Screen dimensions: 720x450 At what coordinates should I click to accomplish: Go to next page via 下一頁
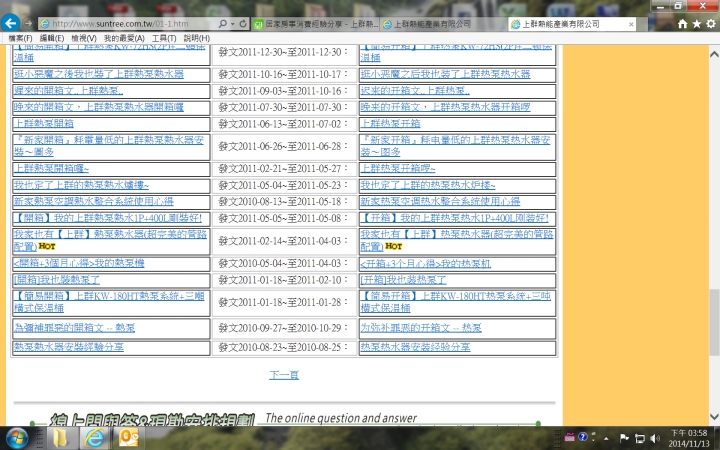tap(284, 375)
